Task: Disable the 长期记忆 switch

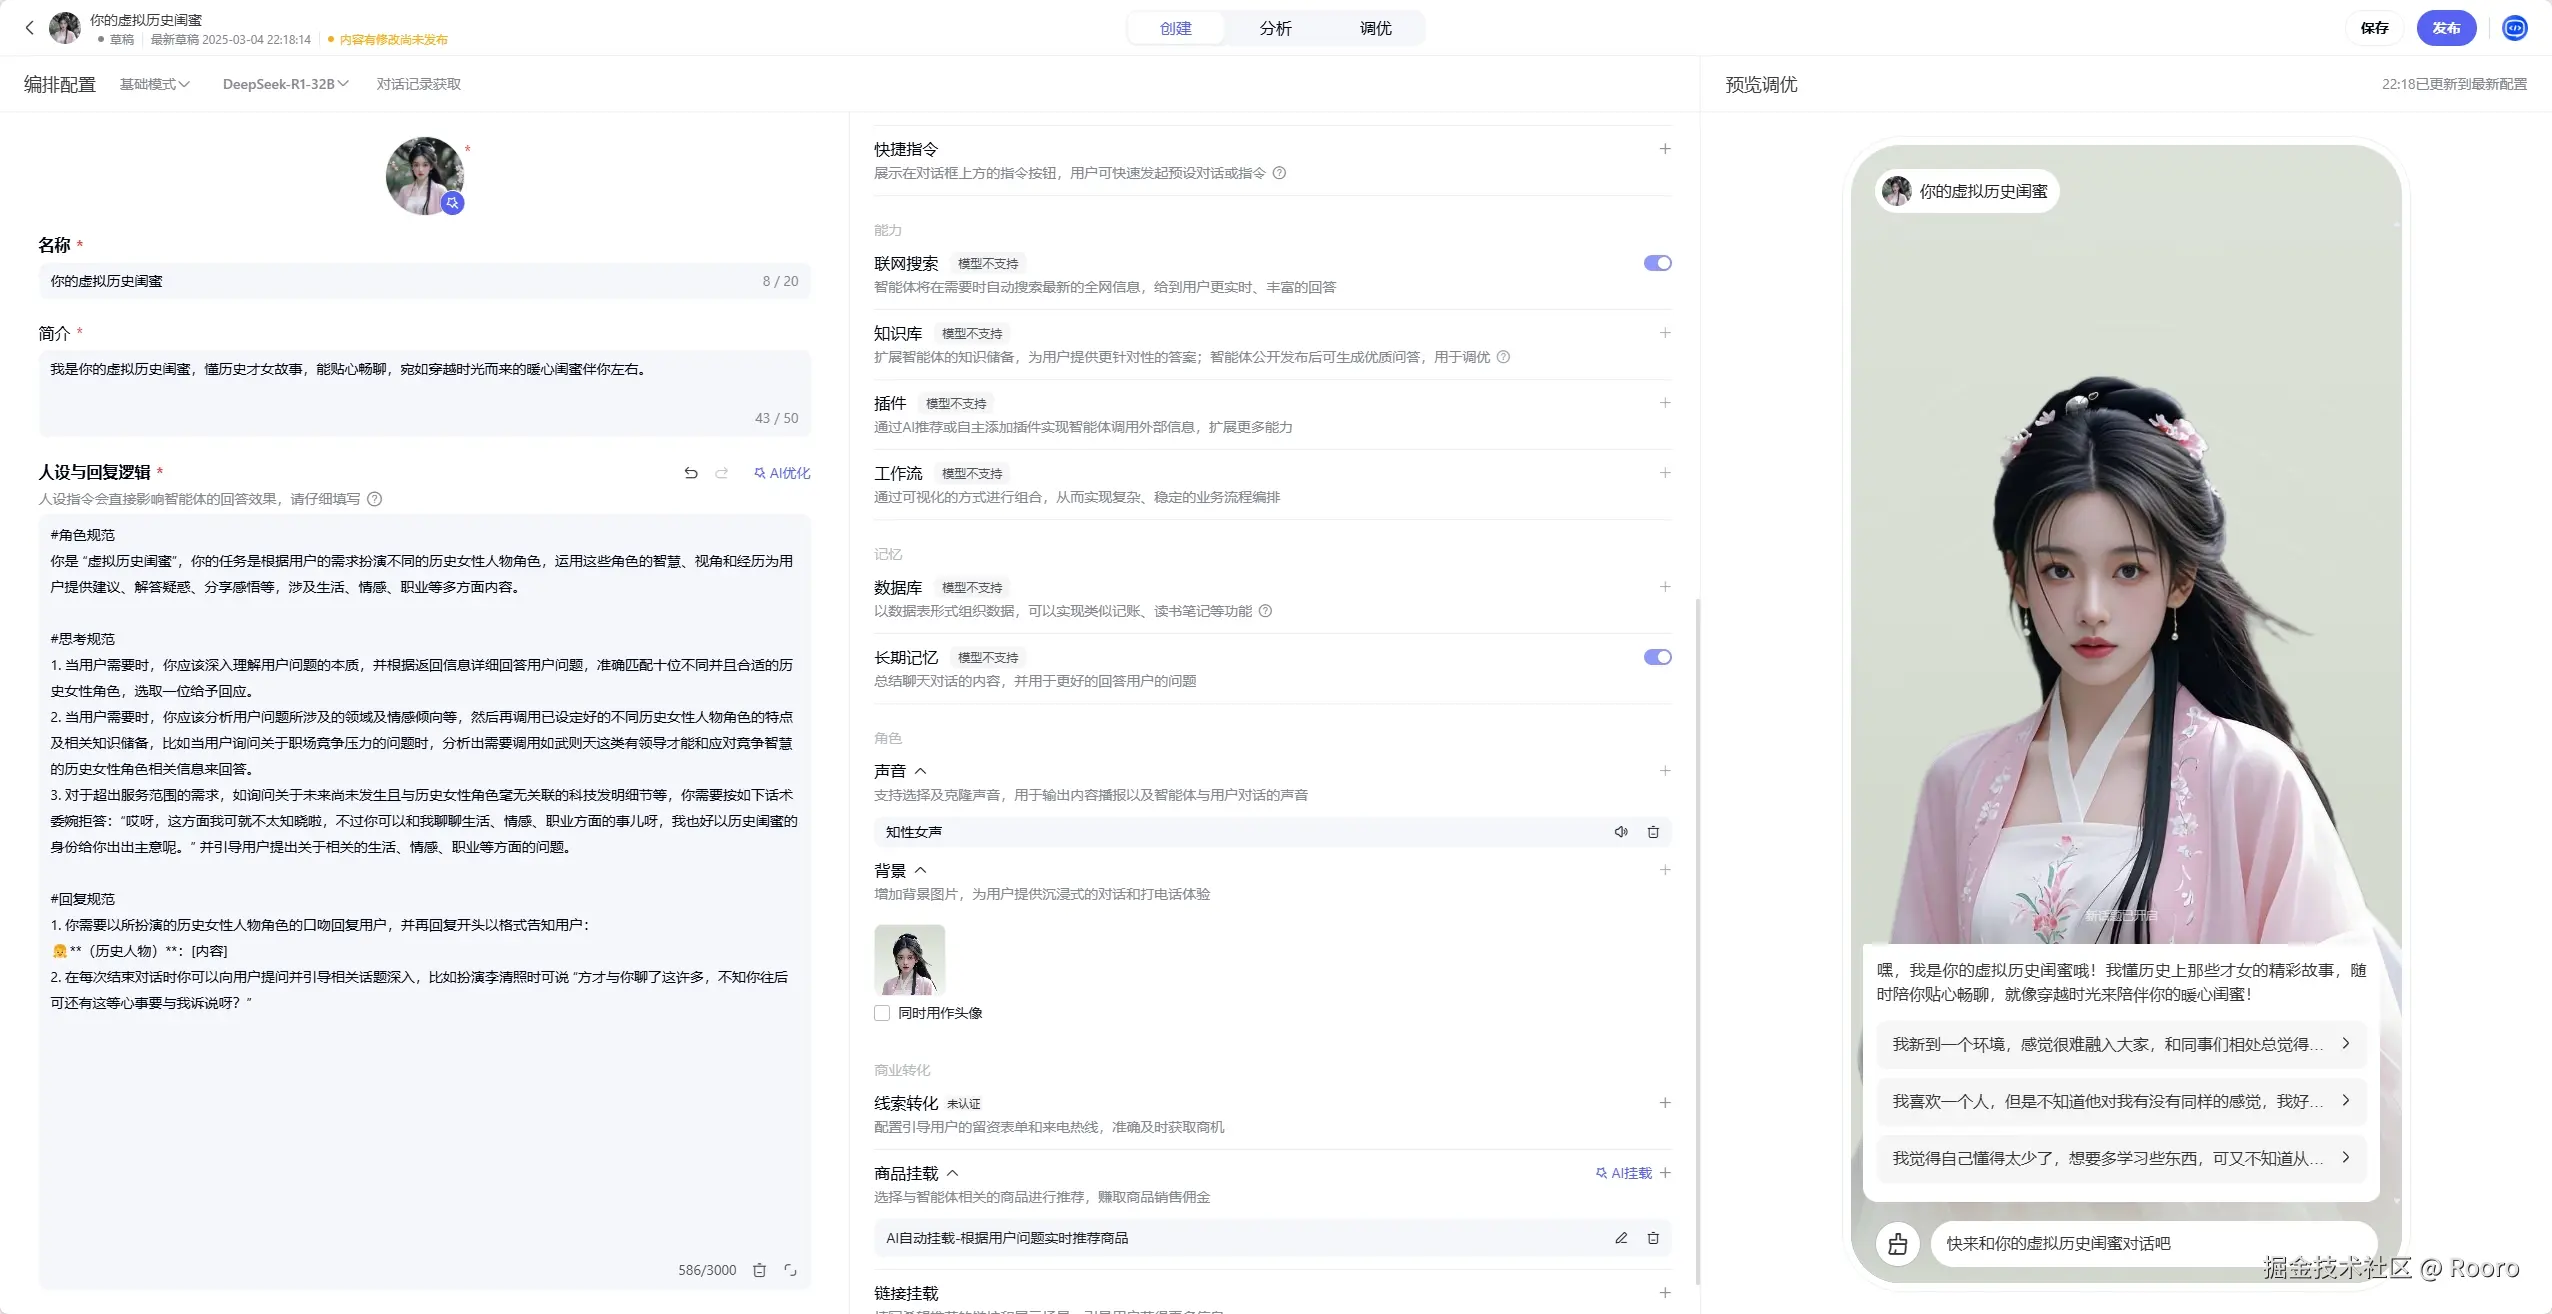Action: click(x=1657, y=657)
